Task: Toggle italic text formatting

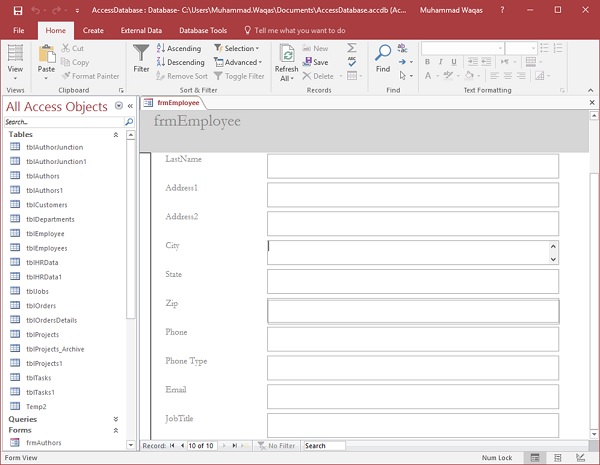Action: (440, 62)
